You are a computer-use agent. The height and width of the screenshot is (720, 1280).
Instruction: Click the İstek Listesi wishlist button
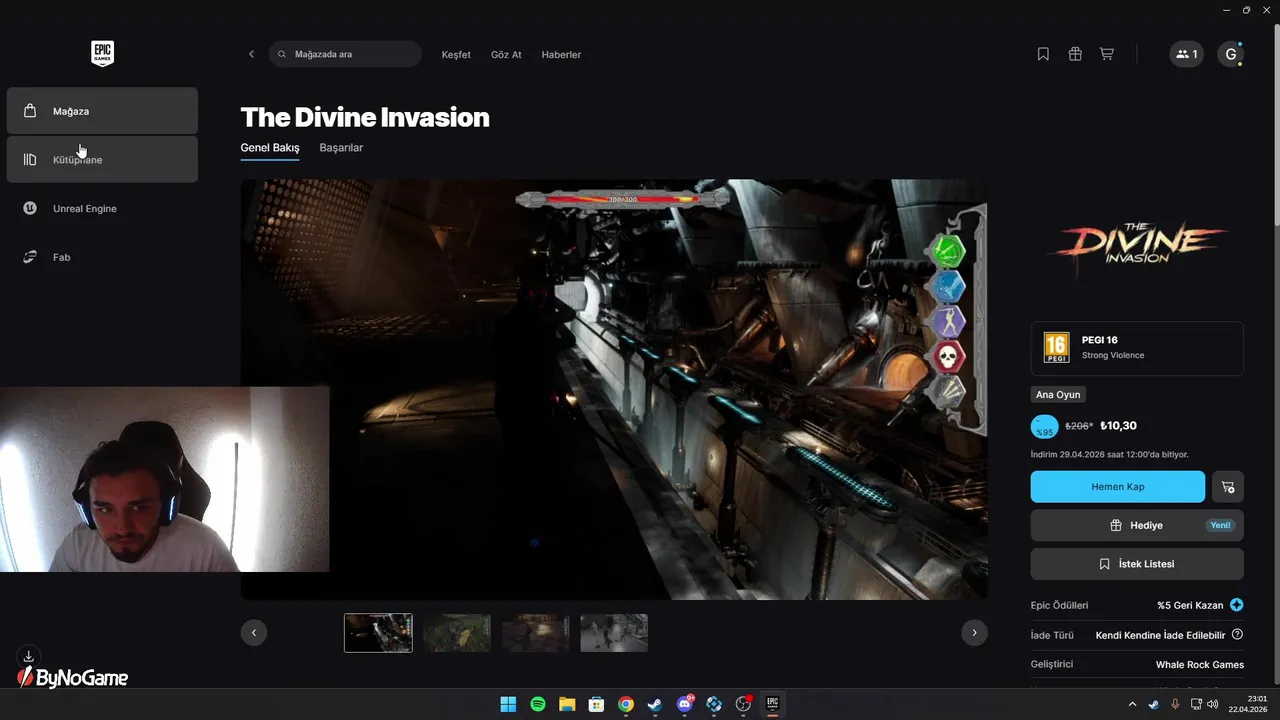1137,564
